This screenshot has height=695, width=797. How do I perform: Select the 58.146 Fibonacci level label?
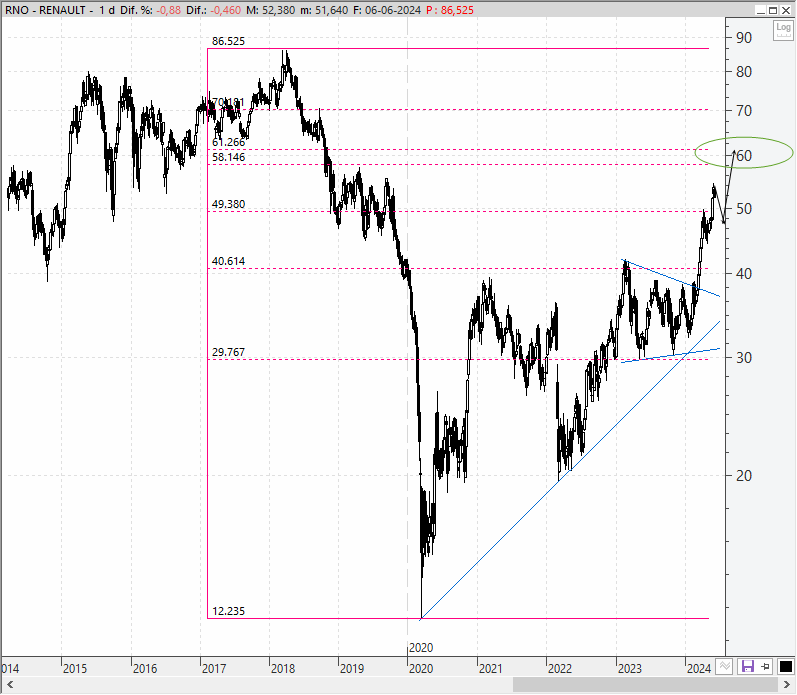[228, 157]
